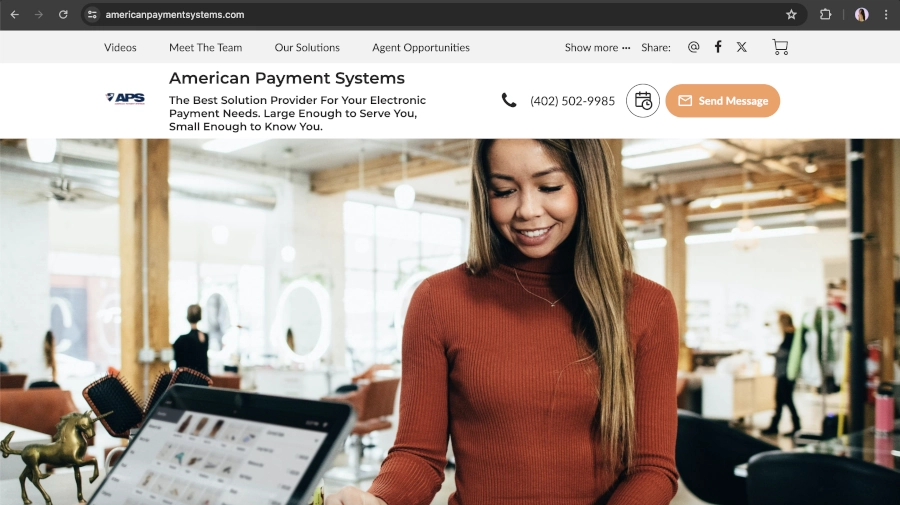Expand the Show more navigation menu

[597, 48]
